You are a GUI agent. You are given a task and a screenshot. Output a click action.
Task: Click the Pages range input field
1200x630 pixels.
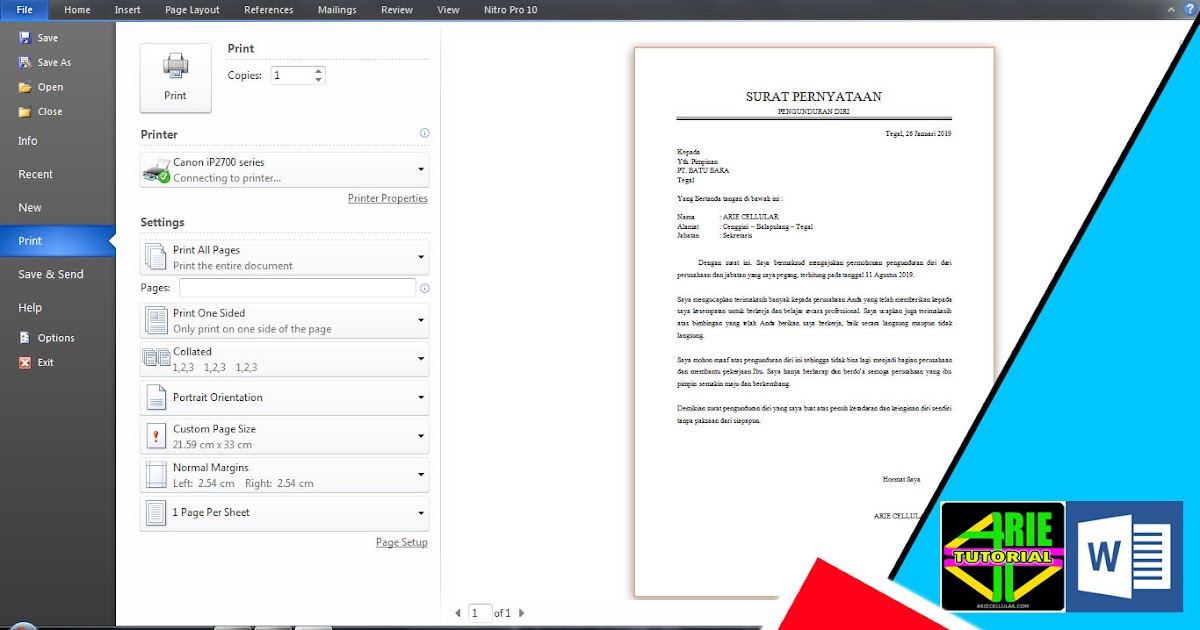click(x=297, y=288)
